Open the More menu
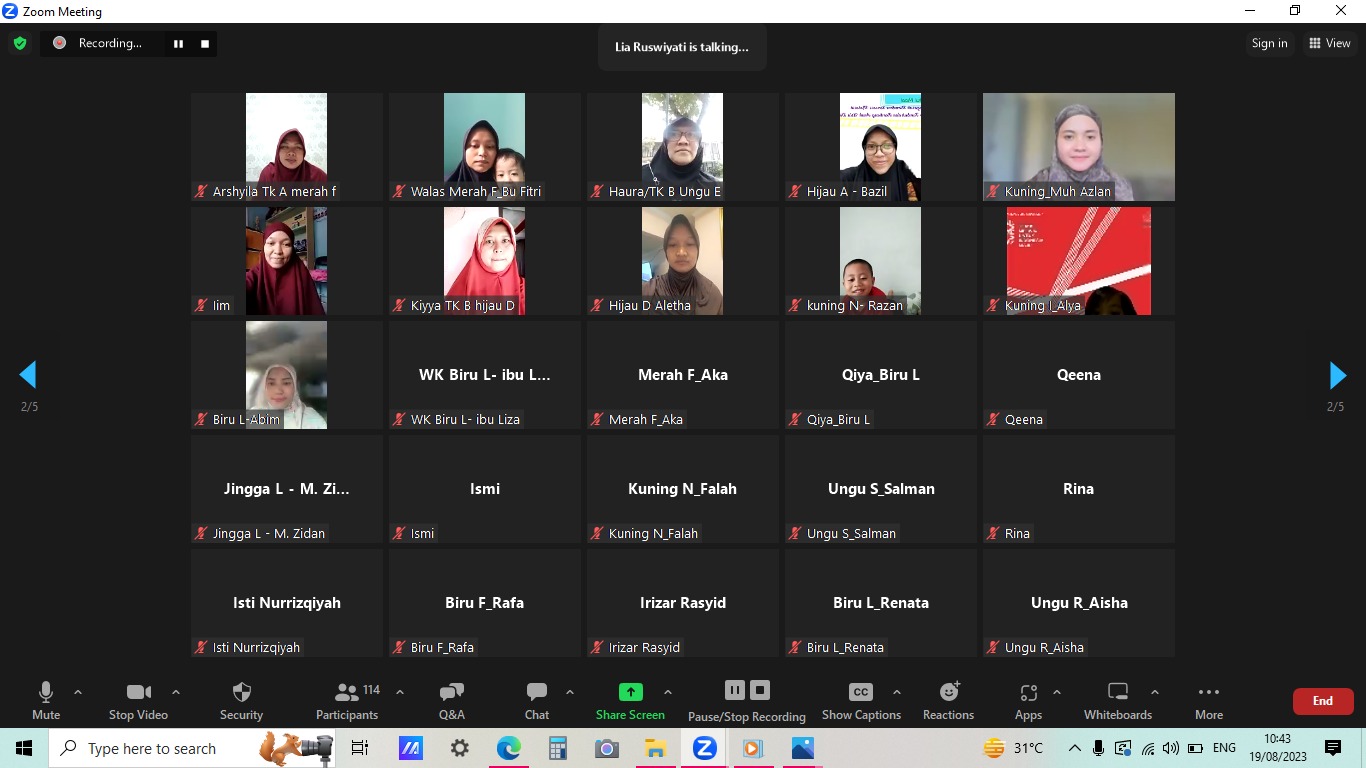The width and height of the screenshot is (1366, 768). [x=1208, y=700]
